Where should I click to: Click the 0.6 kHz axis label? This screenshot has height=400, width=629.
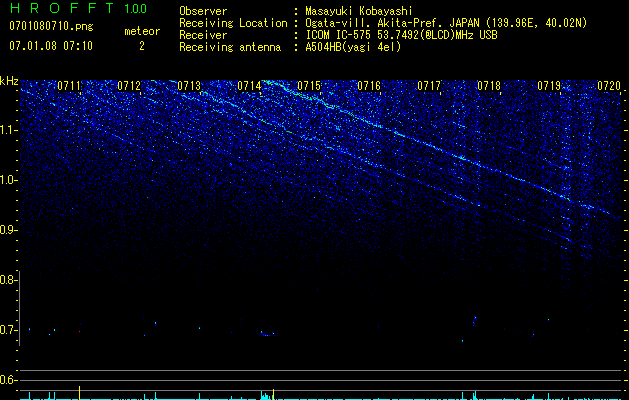8,380
